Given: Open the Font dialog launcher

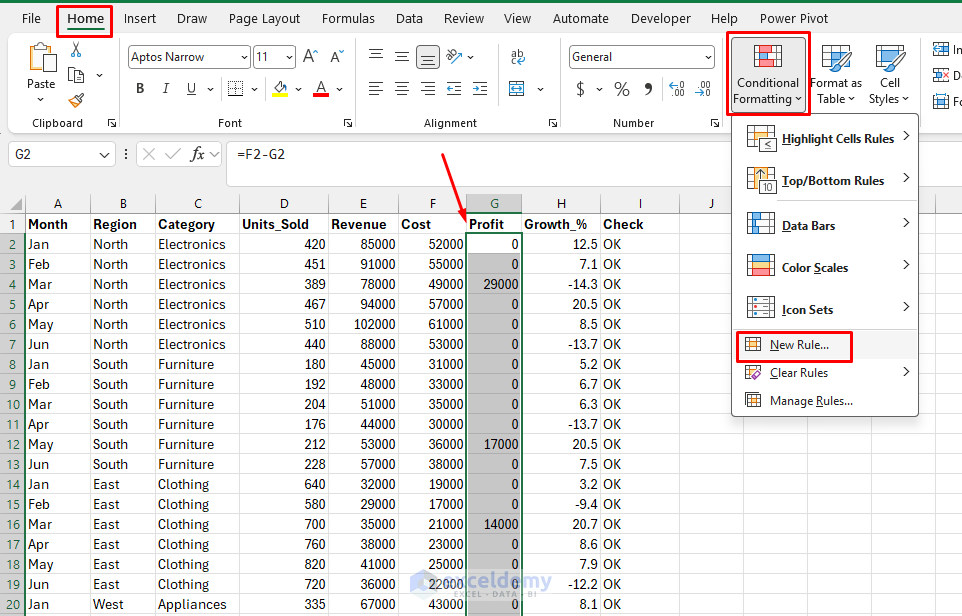Looking at the screenshot, I should [348, 123].
